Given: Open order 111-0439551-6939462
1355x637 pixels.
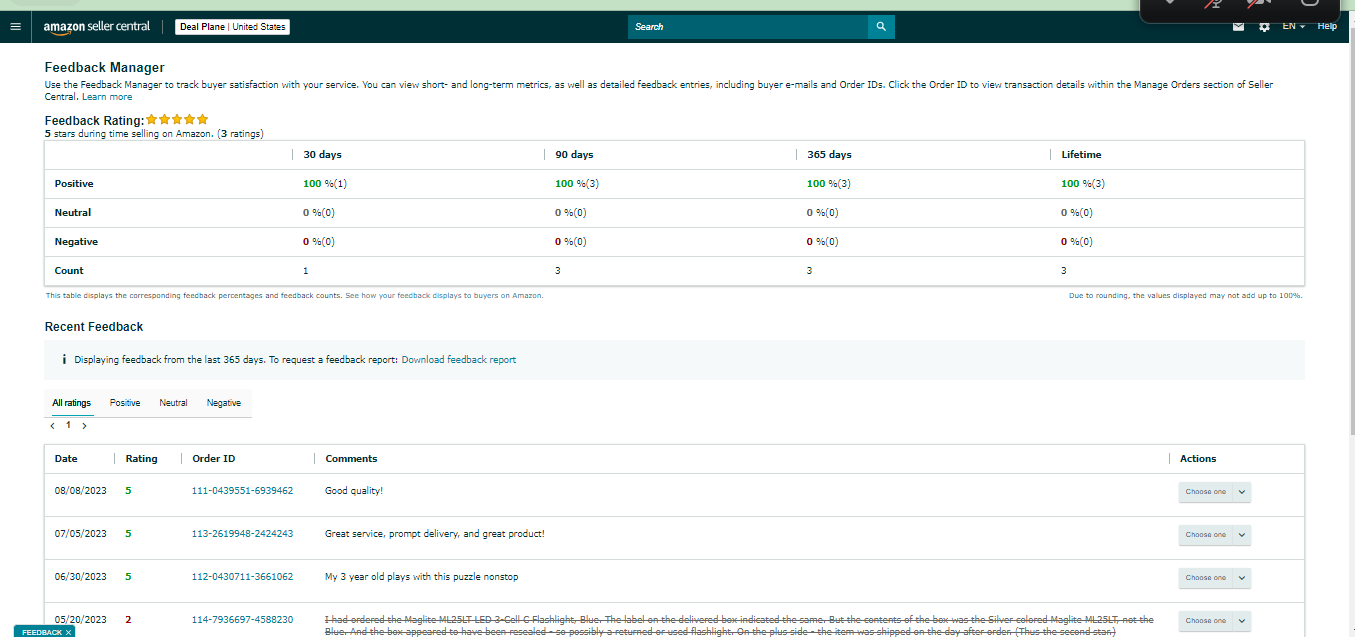Looking at the screenshot, I should click(242, 491).
